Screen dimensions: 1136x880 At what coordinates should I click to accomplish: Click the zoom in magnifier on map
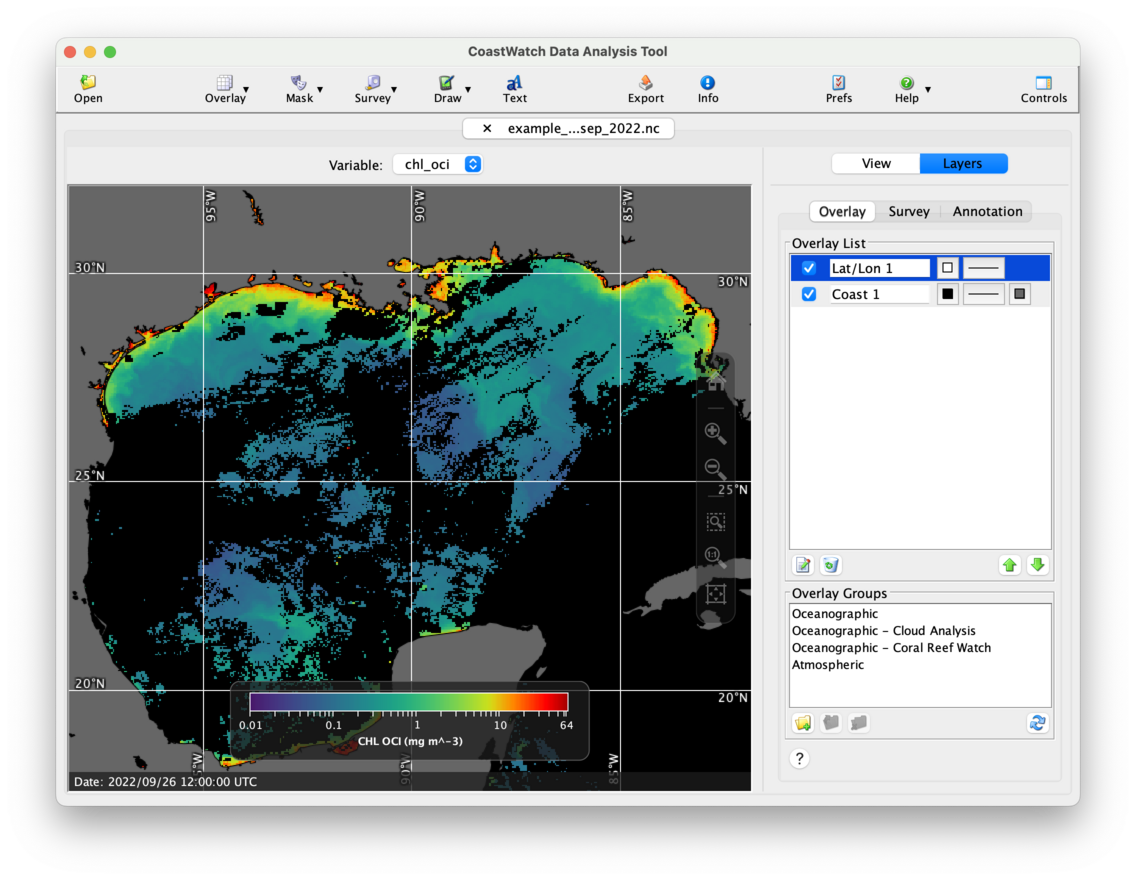click(715, 433)
